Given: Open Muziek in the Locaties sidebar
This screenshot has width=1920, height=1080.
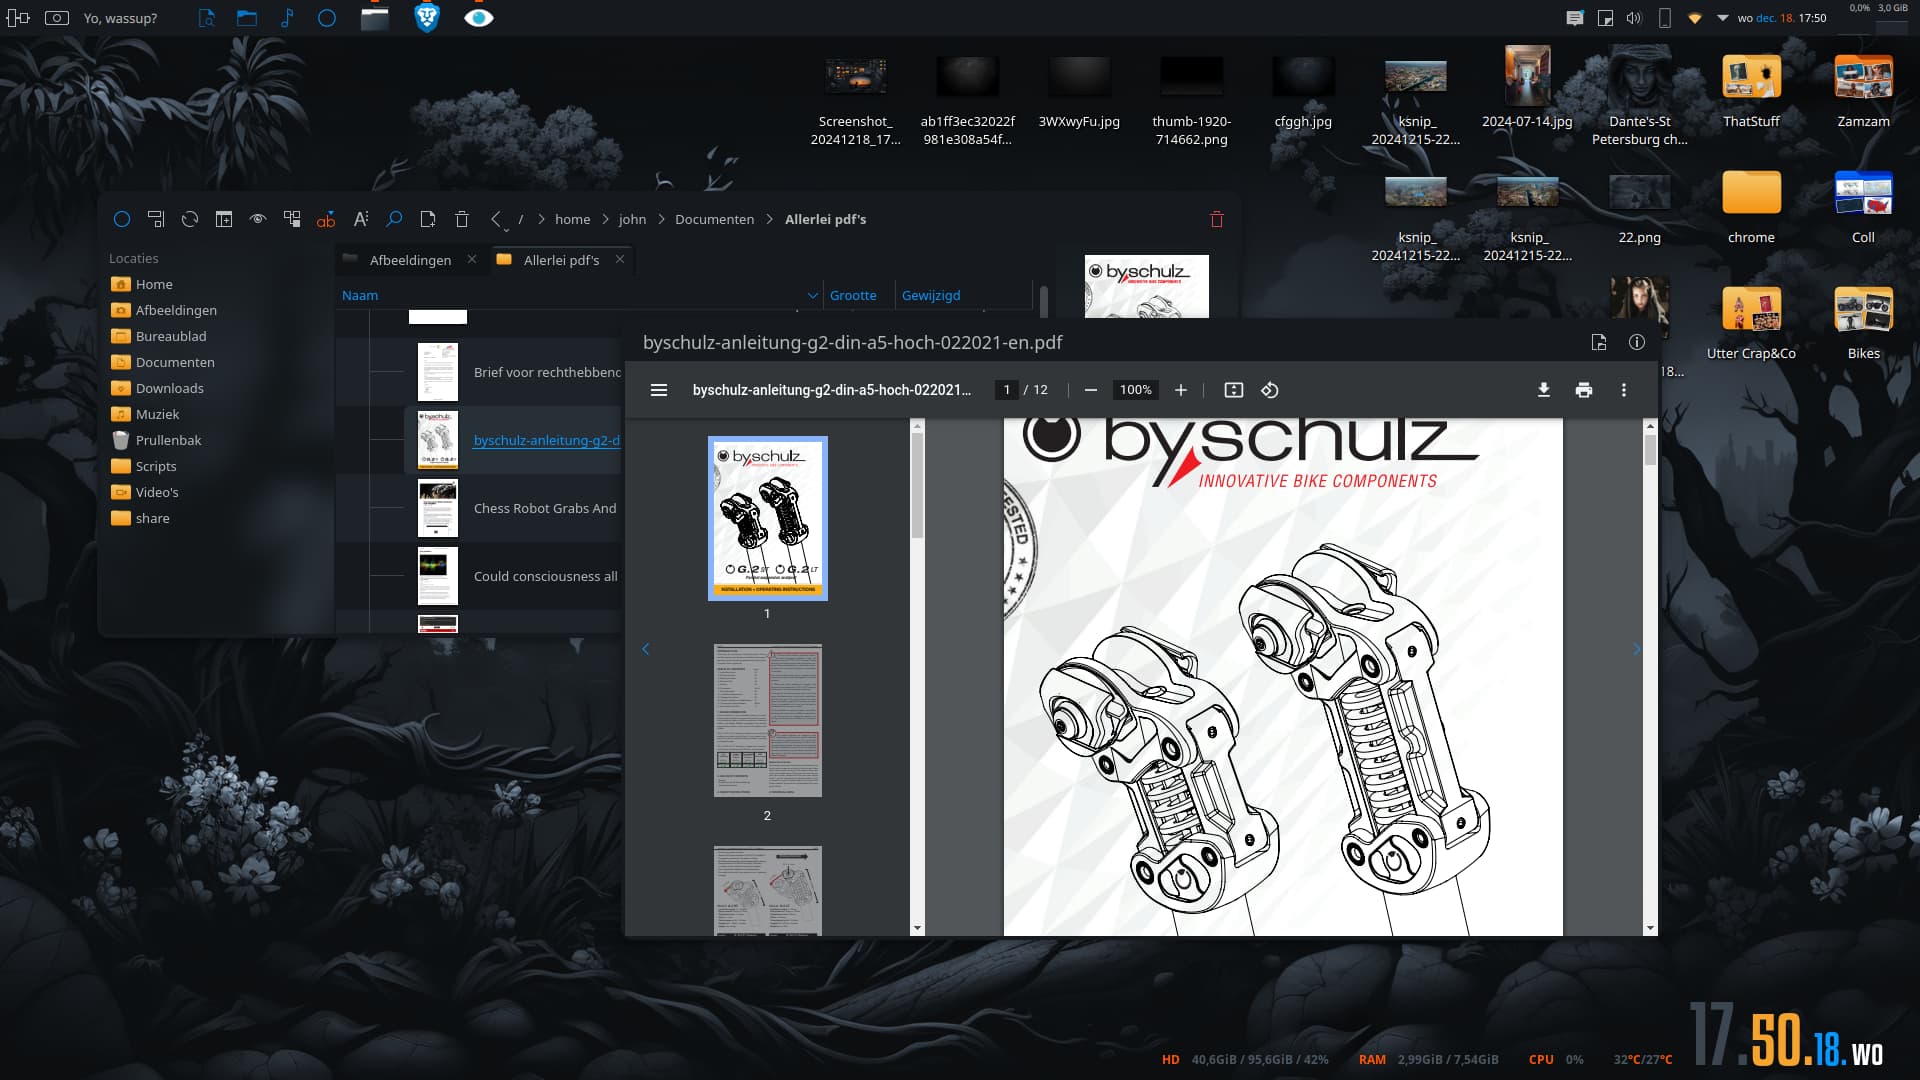Looking at the screenshot, I should (x=157, y=414).
